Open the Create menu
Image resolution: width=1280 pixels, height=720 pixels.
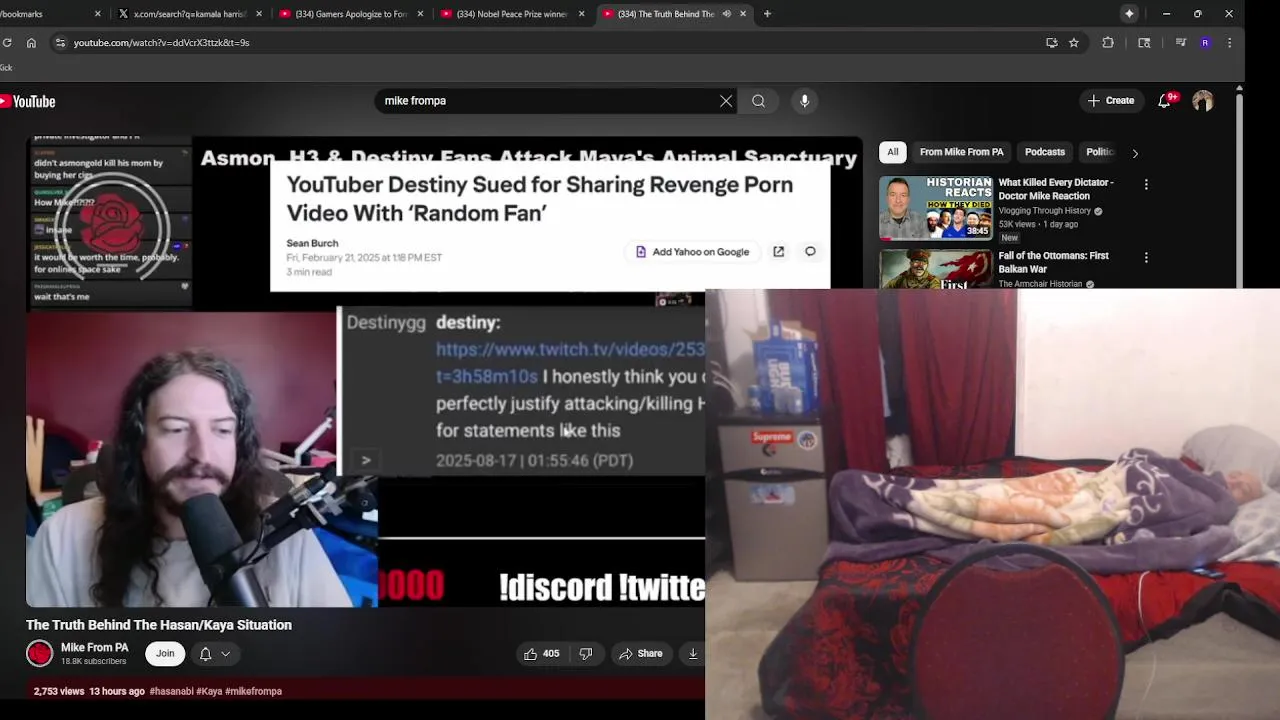coord(1111,101)
